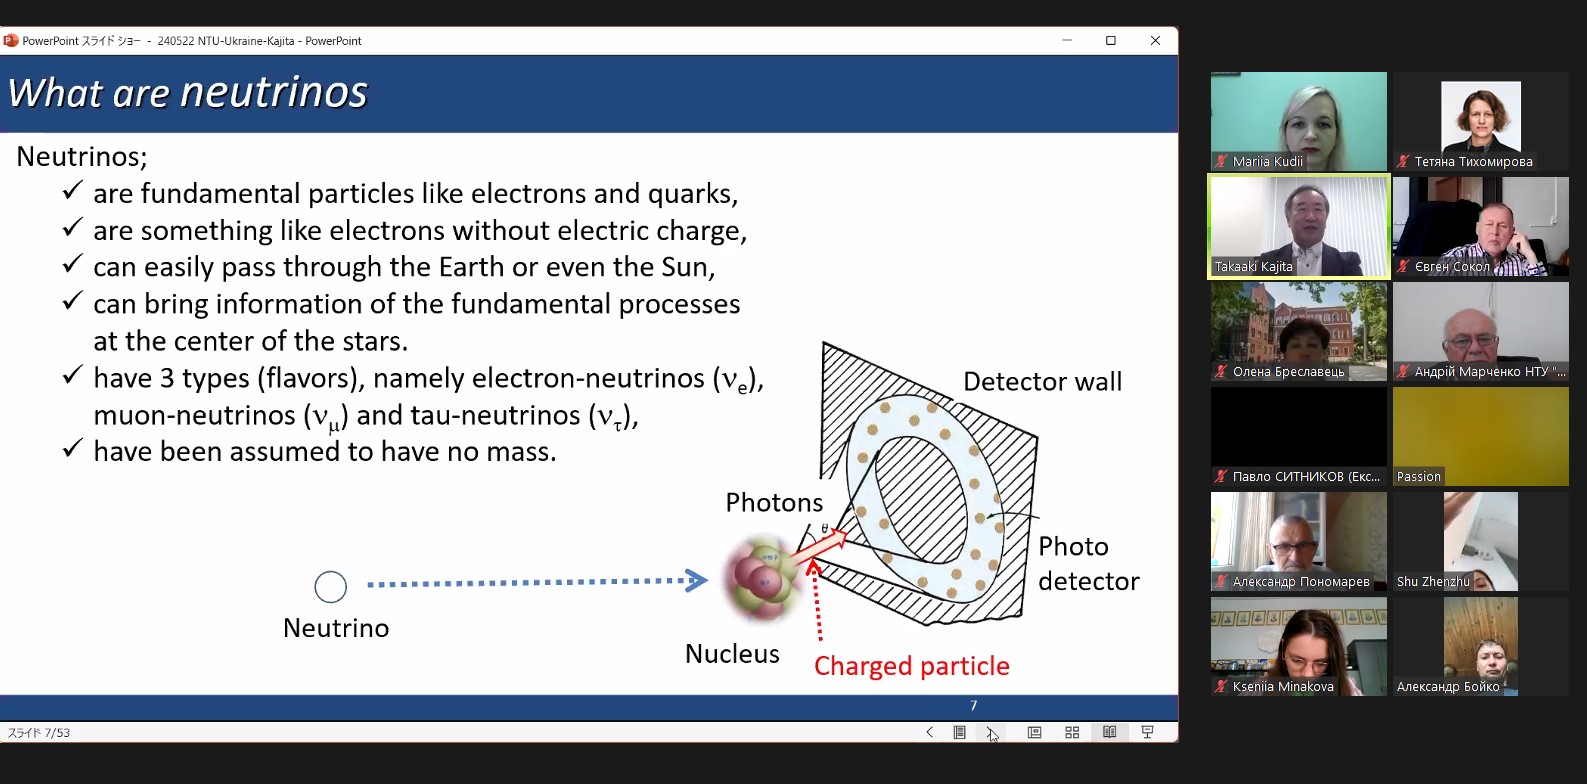The height and width of the screenshot is (784, 1587).
Task: Click the nucleus cluster image
Action: (x=764, y=578)
